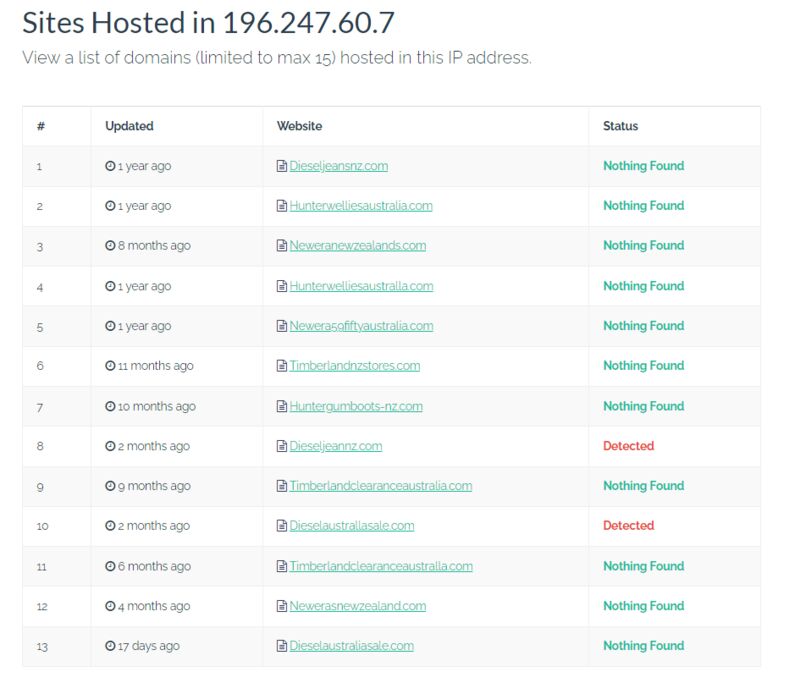The width and height of the screenshot is (800, 694).
Task: Click the clock icon next to 10 months ago
Action: click(110, 406)
